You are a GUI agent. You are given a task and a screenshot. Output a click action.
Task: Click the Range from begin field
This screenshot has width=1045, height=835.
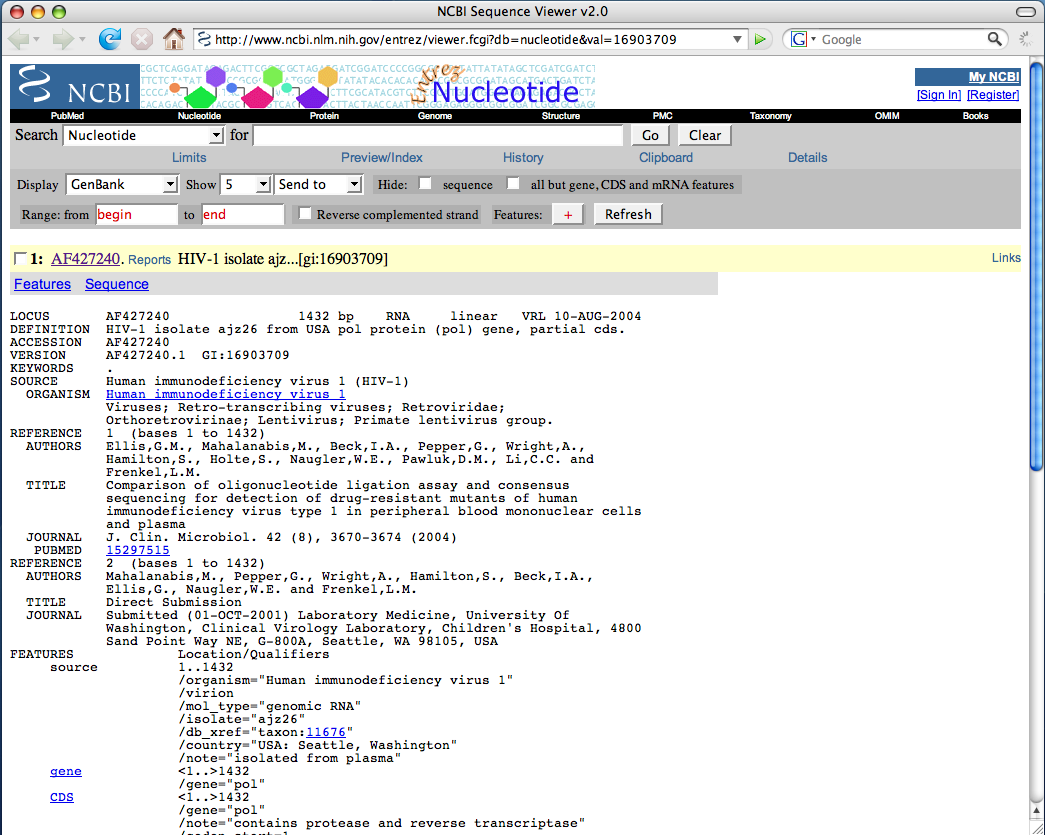coord(136,214)
